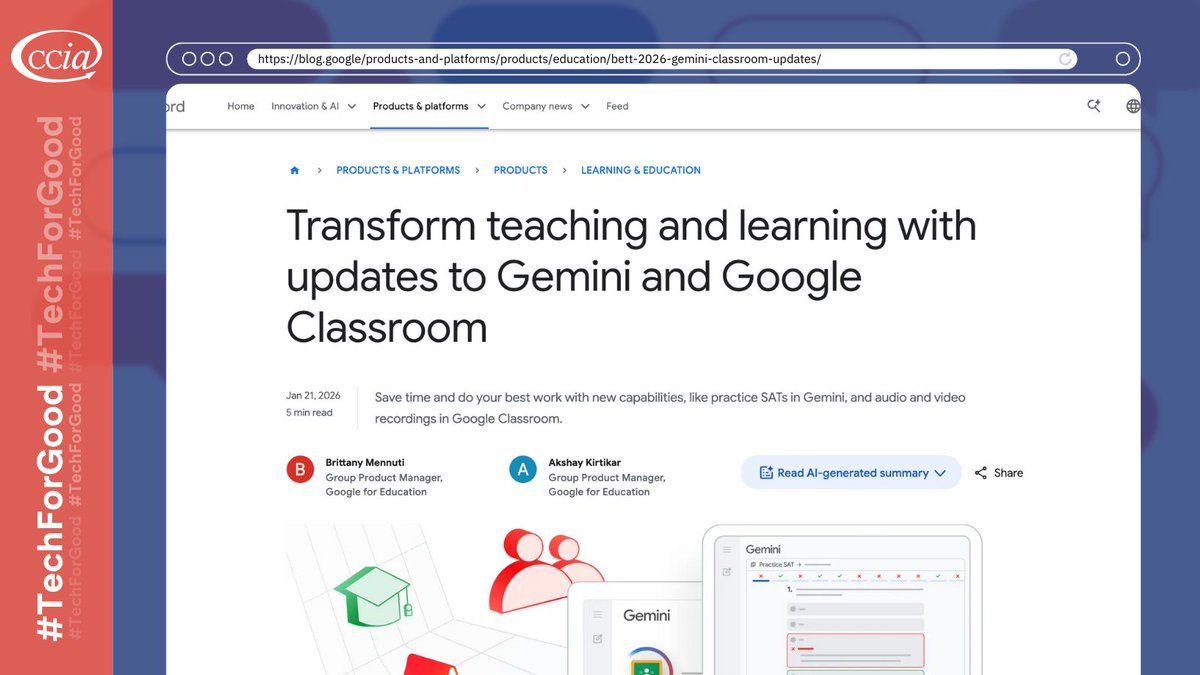Open the Feed nav item
The width and height of the screenshot is (1200, 675).
[x=617, y=106]
